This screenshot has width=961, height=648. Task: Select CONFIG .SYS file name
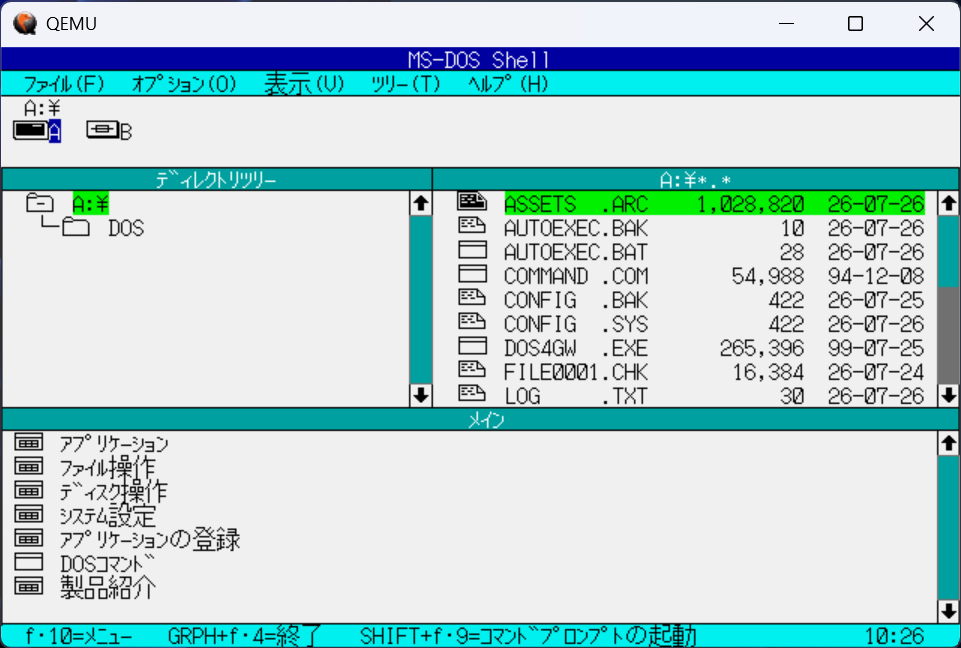pos(576,324)
